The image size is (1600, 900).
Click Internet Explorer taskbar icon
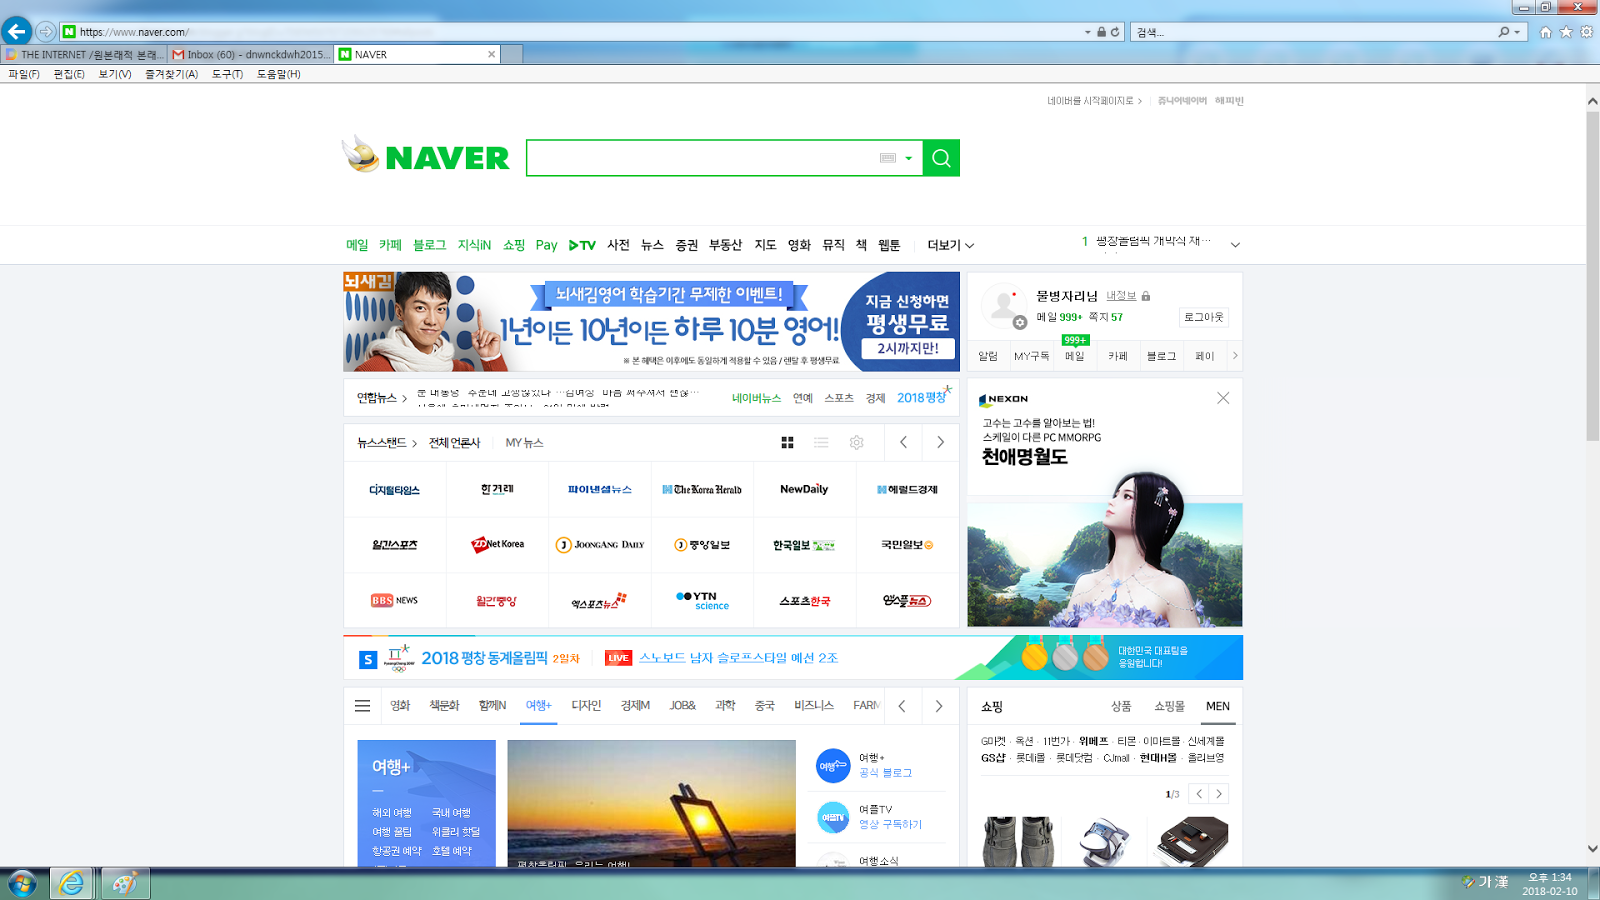(72, 883)
